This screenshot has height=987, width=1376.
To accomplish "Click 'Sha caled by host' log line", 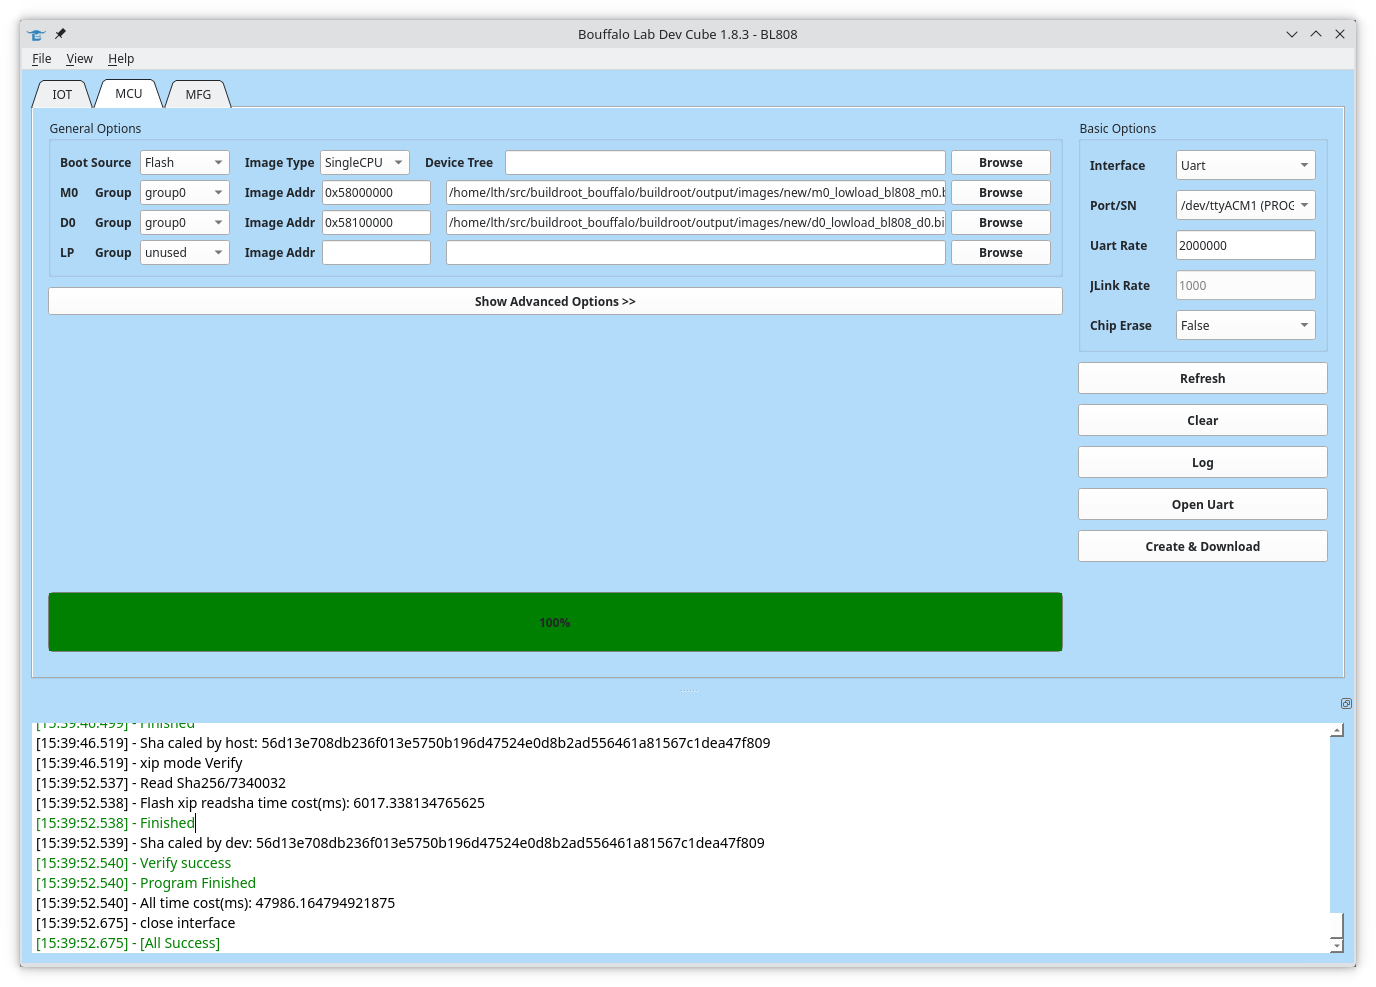I will pos(403,743).
